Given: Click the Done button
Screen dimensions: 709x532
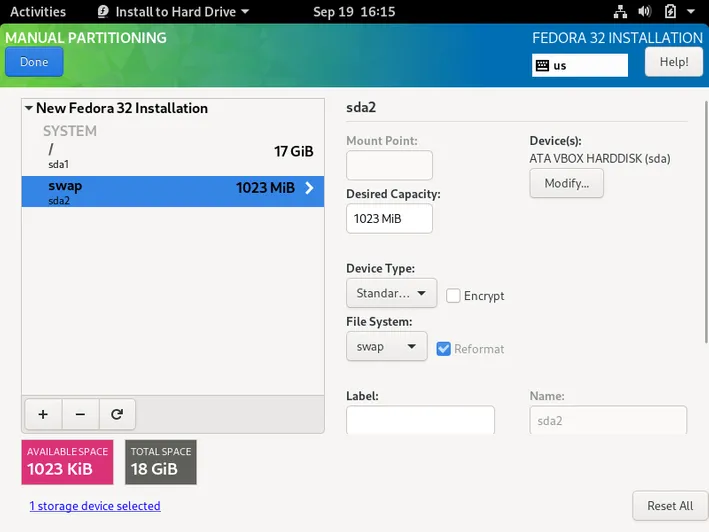Looking at the screenshot, I should (34, 62).
